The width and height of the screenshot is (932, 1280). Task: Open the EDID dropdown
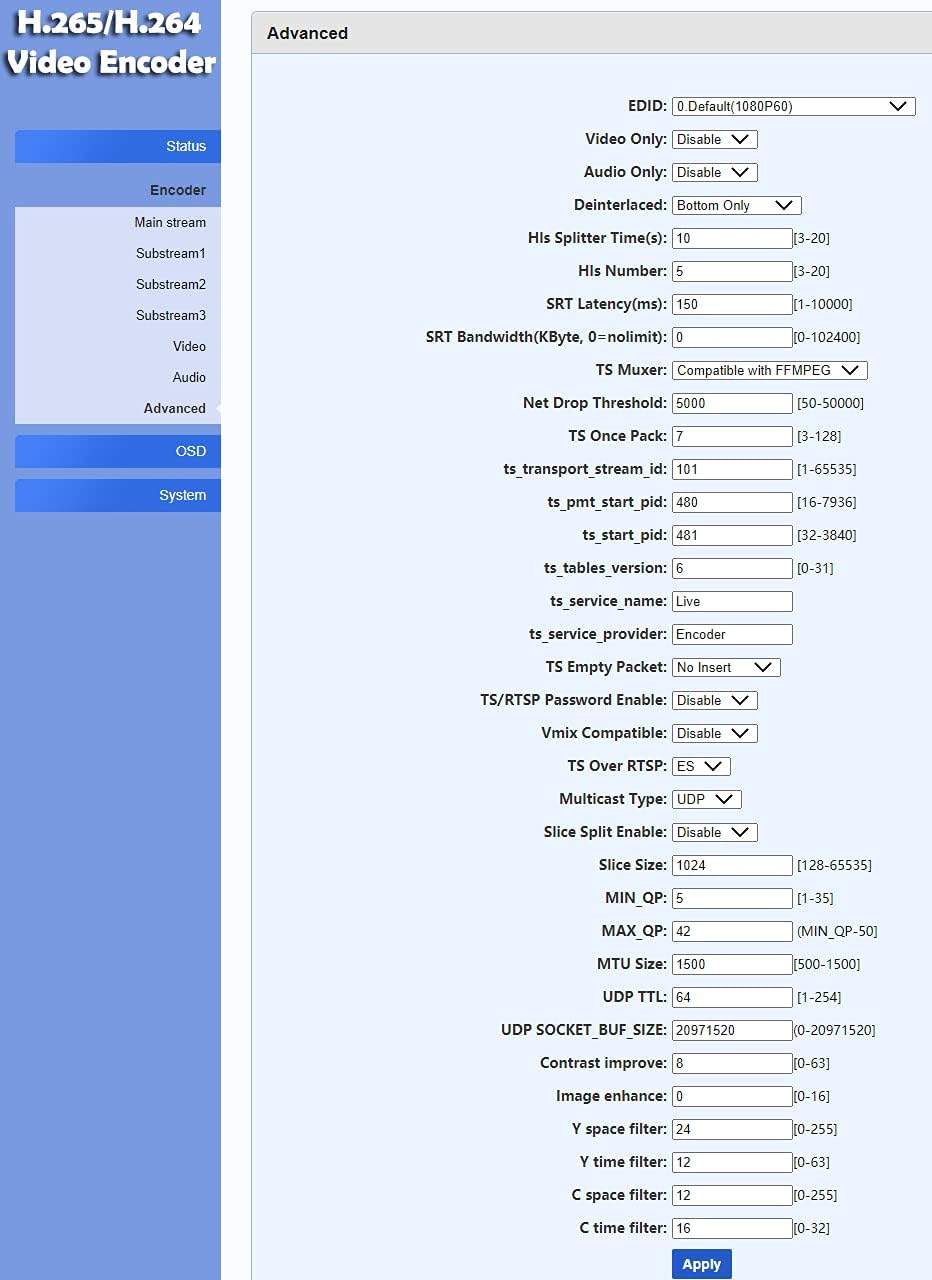(793, 106)
